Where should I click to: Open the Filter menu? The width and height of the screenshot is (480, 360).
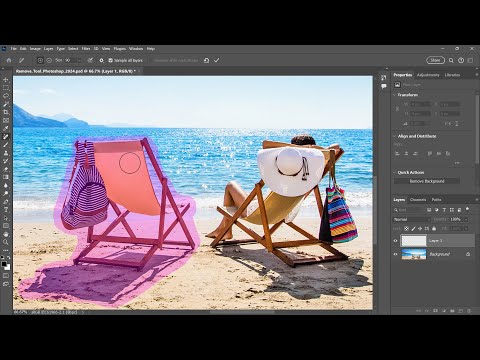pyautogui.click(x=86, y=49)
